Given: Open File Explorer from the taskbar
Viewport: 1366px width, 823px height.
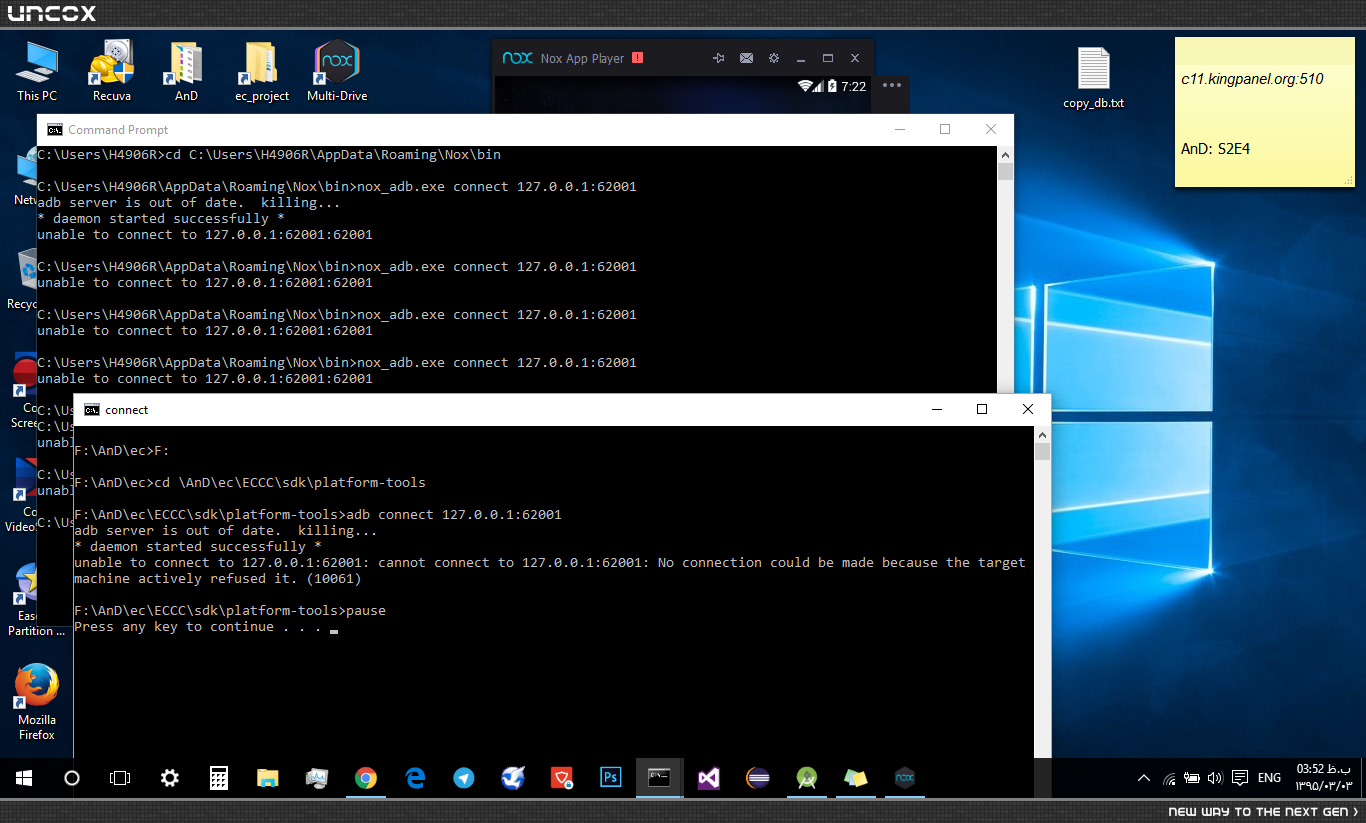Looking at the screenshot, I should tap(267, 778).
